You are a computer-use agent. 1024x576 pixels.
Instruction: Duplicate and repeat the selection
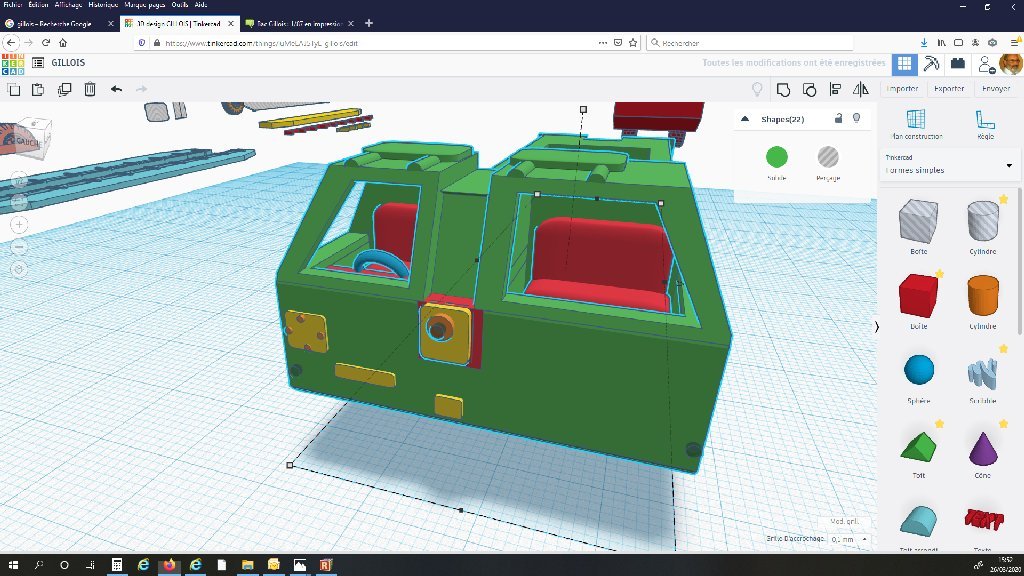(x=64, y=89)
